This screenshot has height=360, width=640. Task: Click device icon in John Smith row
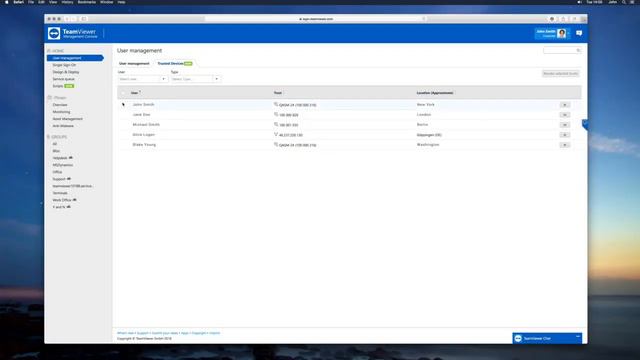point(276,104)
